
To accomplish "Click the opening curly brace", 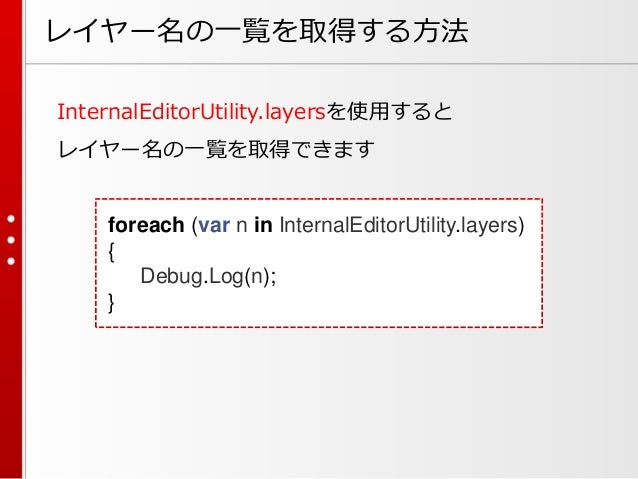I will tap(111, 252).
